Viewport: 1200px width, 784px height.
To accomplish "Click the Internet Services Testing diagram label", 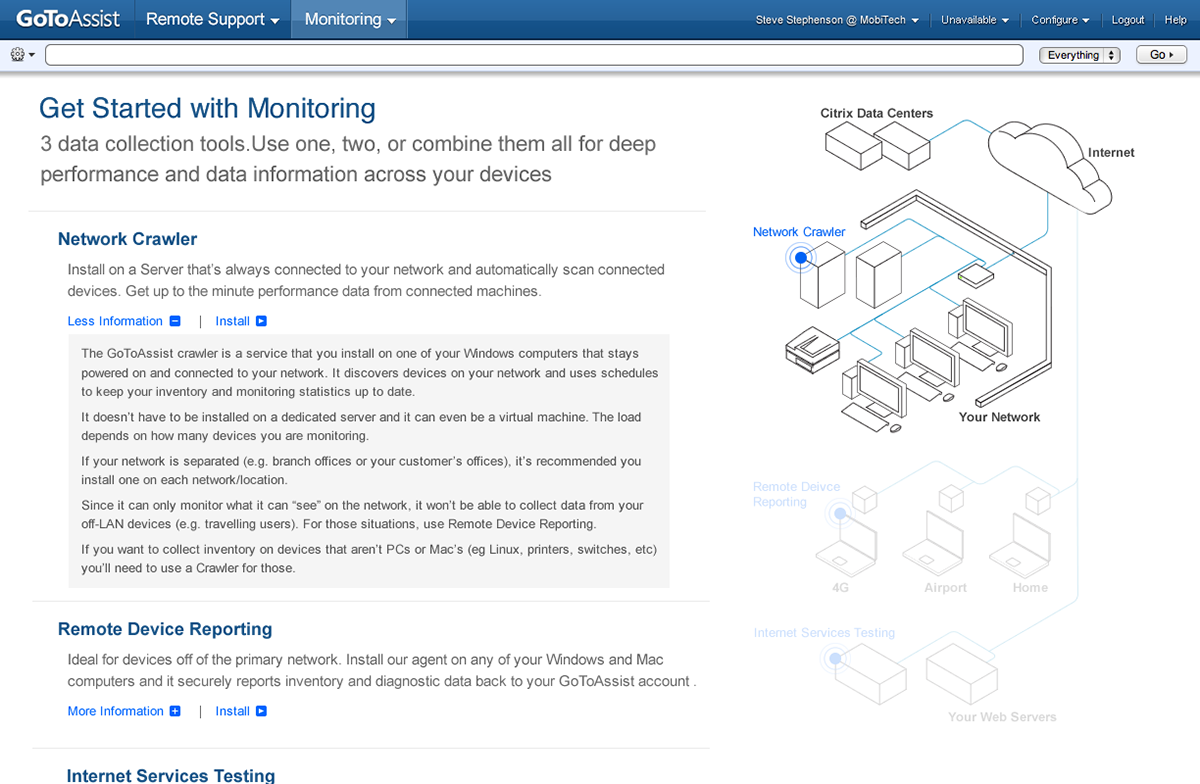I will click(824, 633).
